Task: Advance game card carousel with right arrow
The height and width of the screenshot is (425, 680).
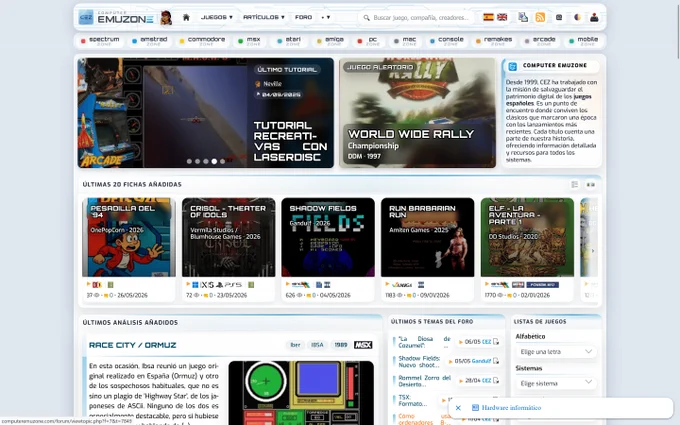Action: (x=593, y=250)
